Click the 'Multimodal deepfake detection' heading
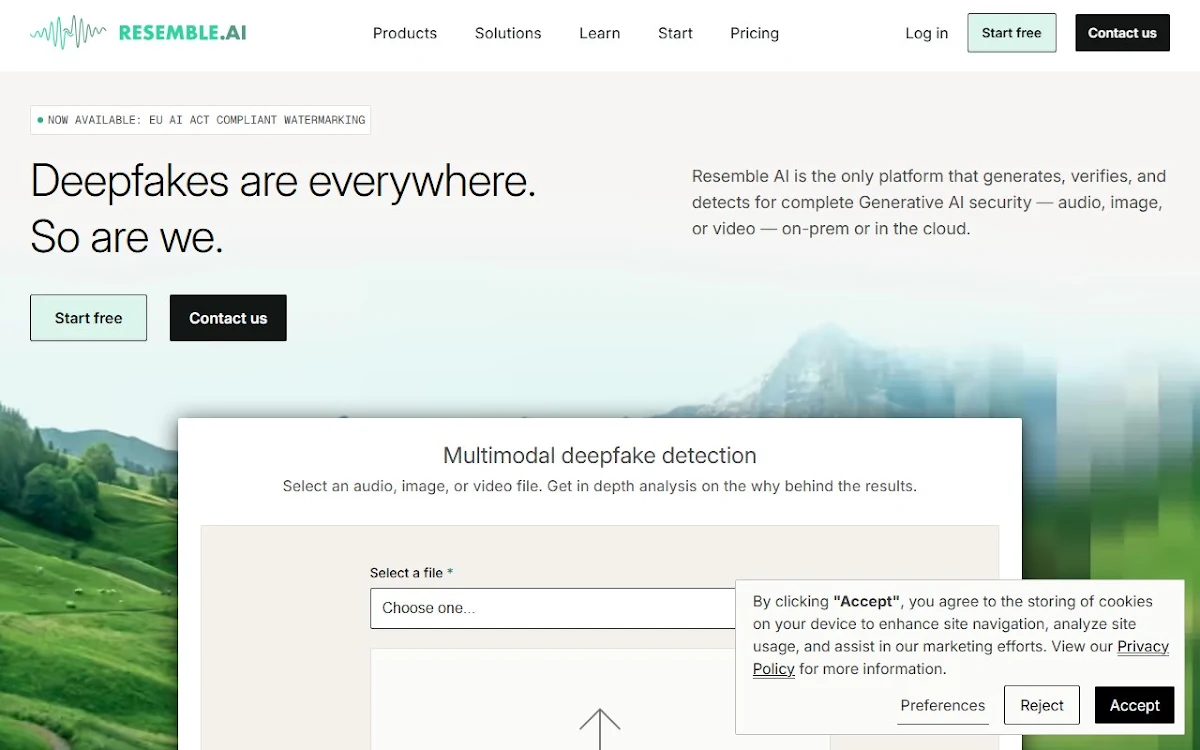Viewport: 1200px width, 750px height. (600, 456)
